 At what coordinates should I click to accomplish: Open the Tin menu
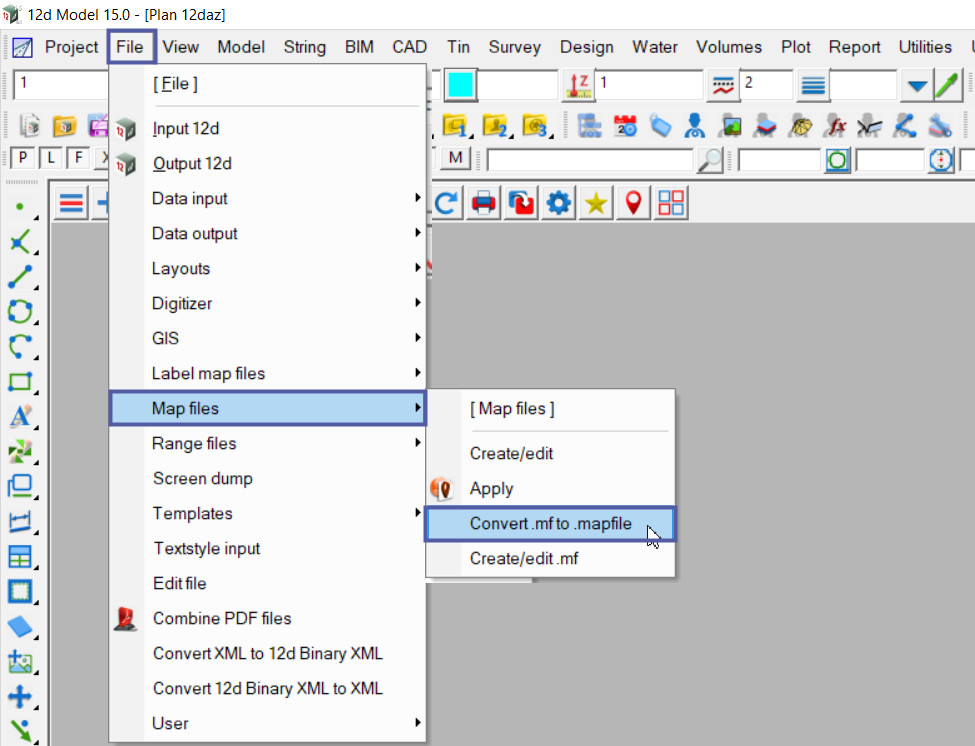(x=458, y=47)
